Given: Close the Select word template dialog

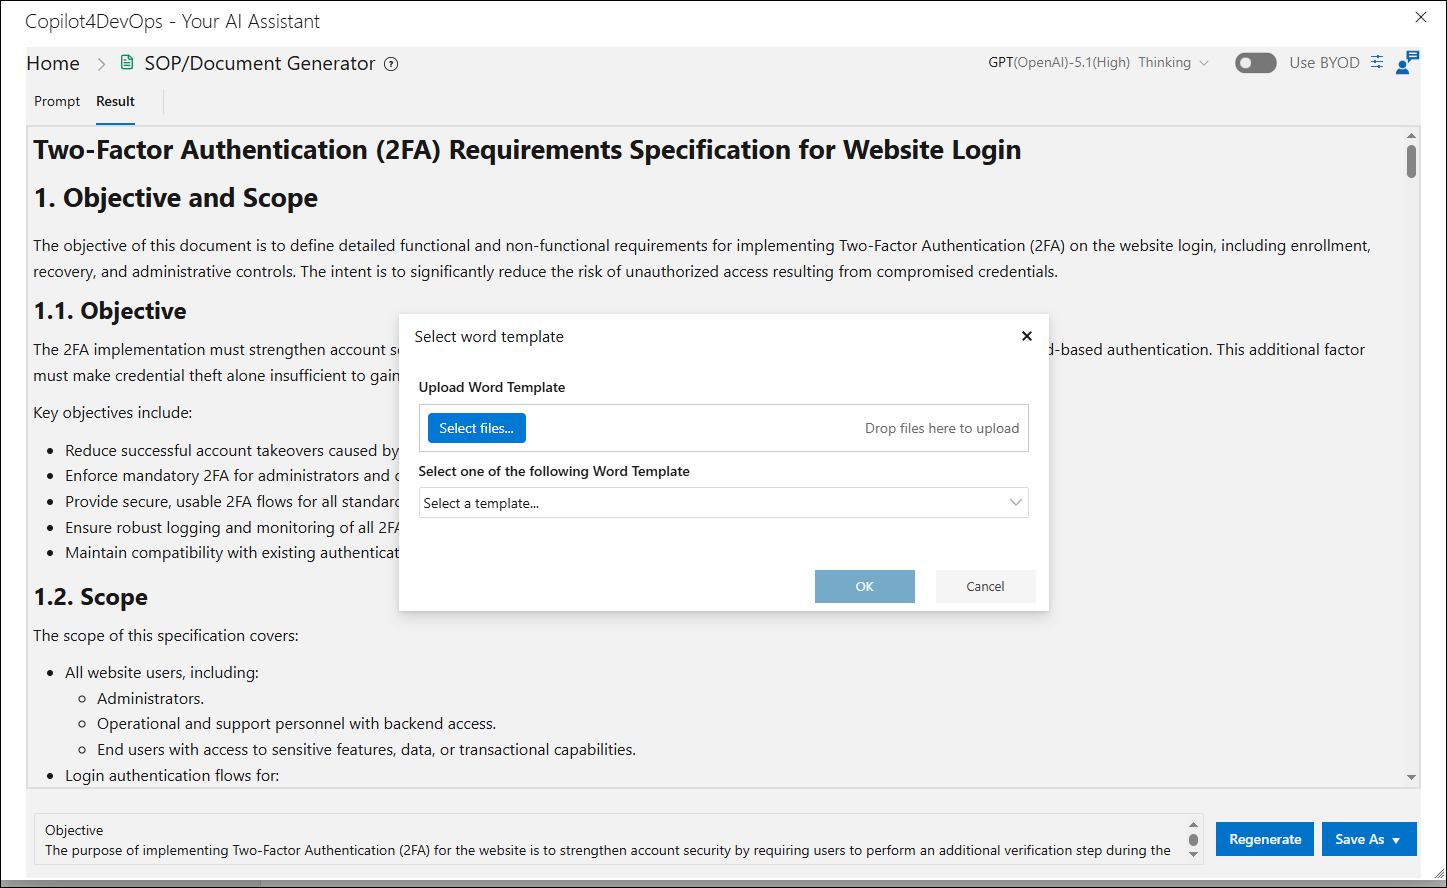Looking at the screenshot, I should click(x=1026, y=336).
